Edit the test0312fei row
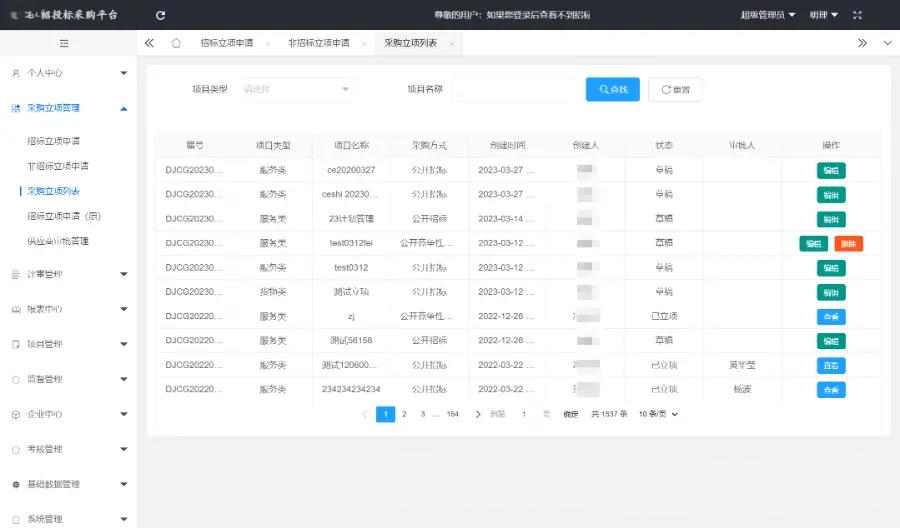This screenshot has height=528, width=900. [x=813, y=244]
